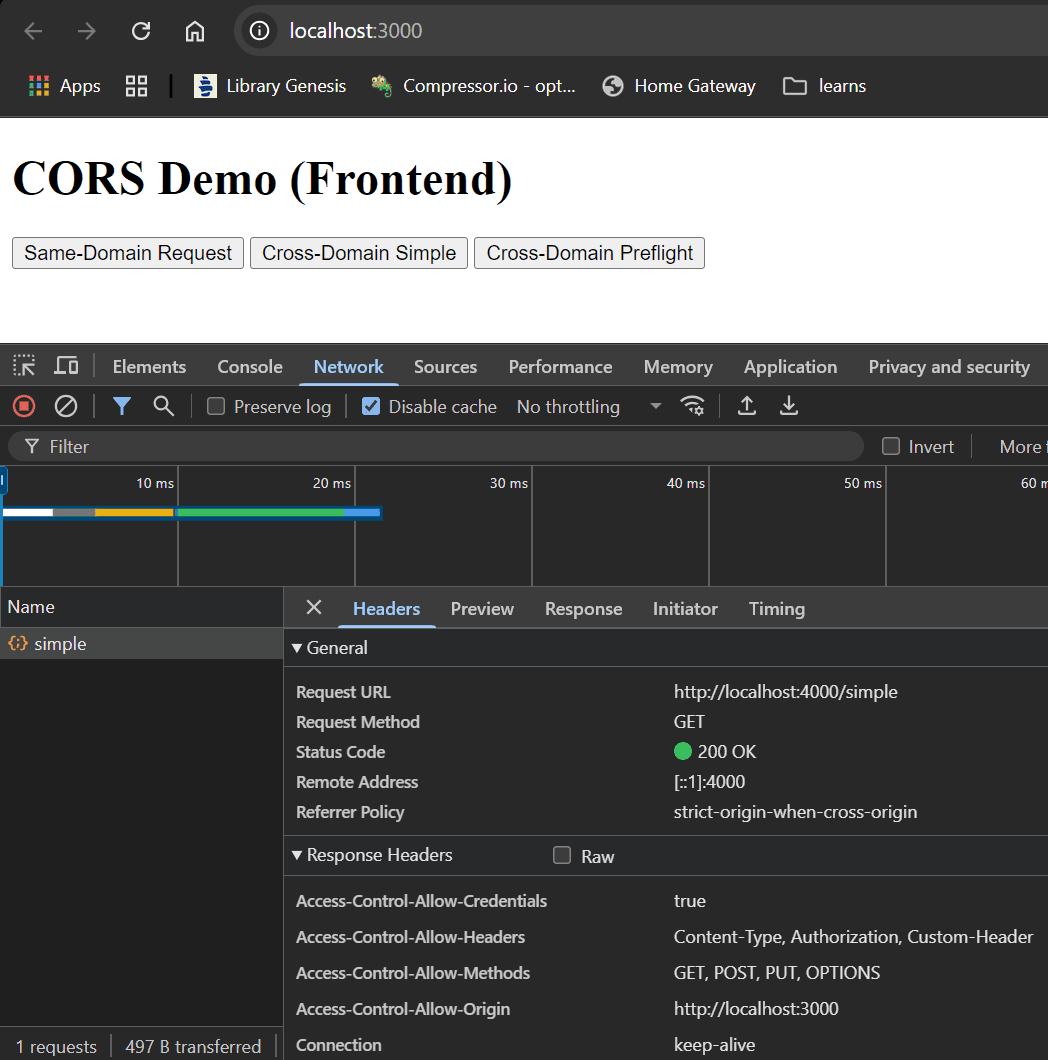This screenshot has height=1060, width=1048.
Task: Toggle the filter bar
Action: [122, 406]
